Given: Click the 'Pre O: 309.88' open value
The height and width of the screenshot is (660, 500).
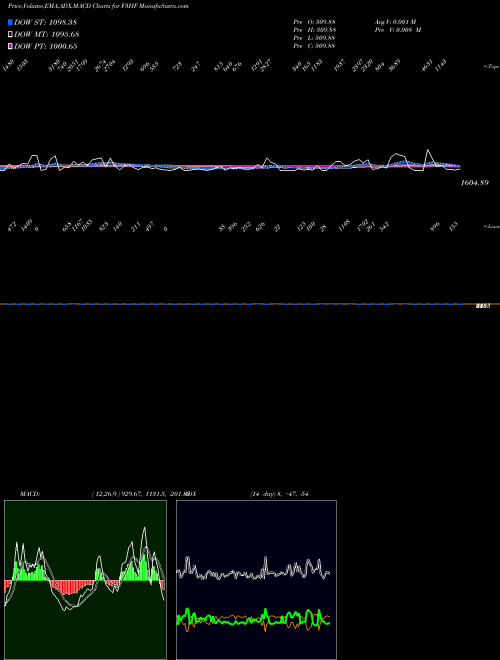Looking at the screenshot, I should point(314,22).
